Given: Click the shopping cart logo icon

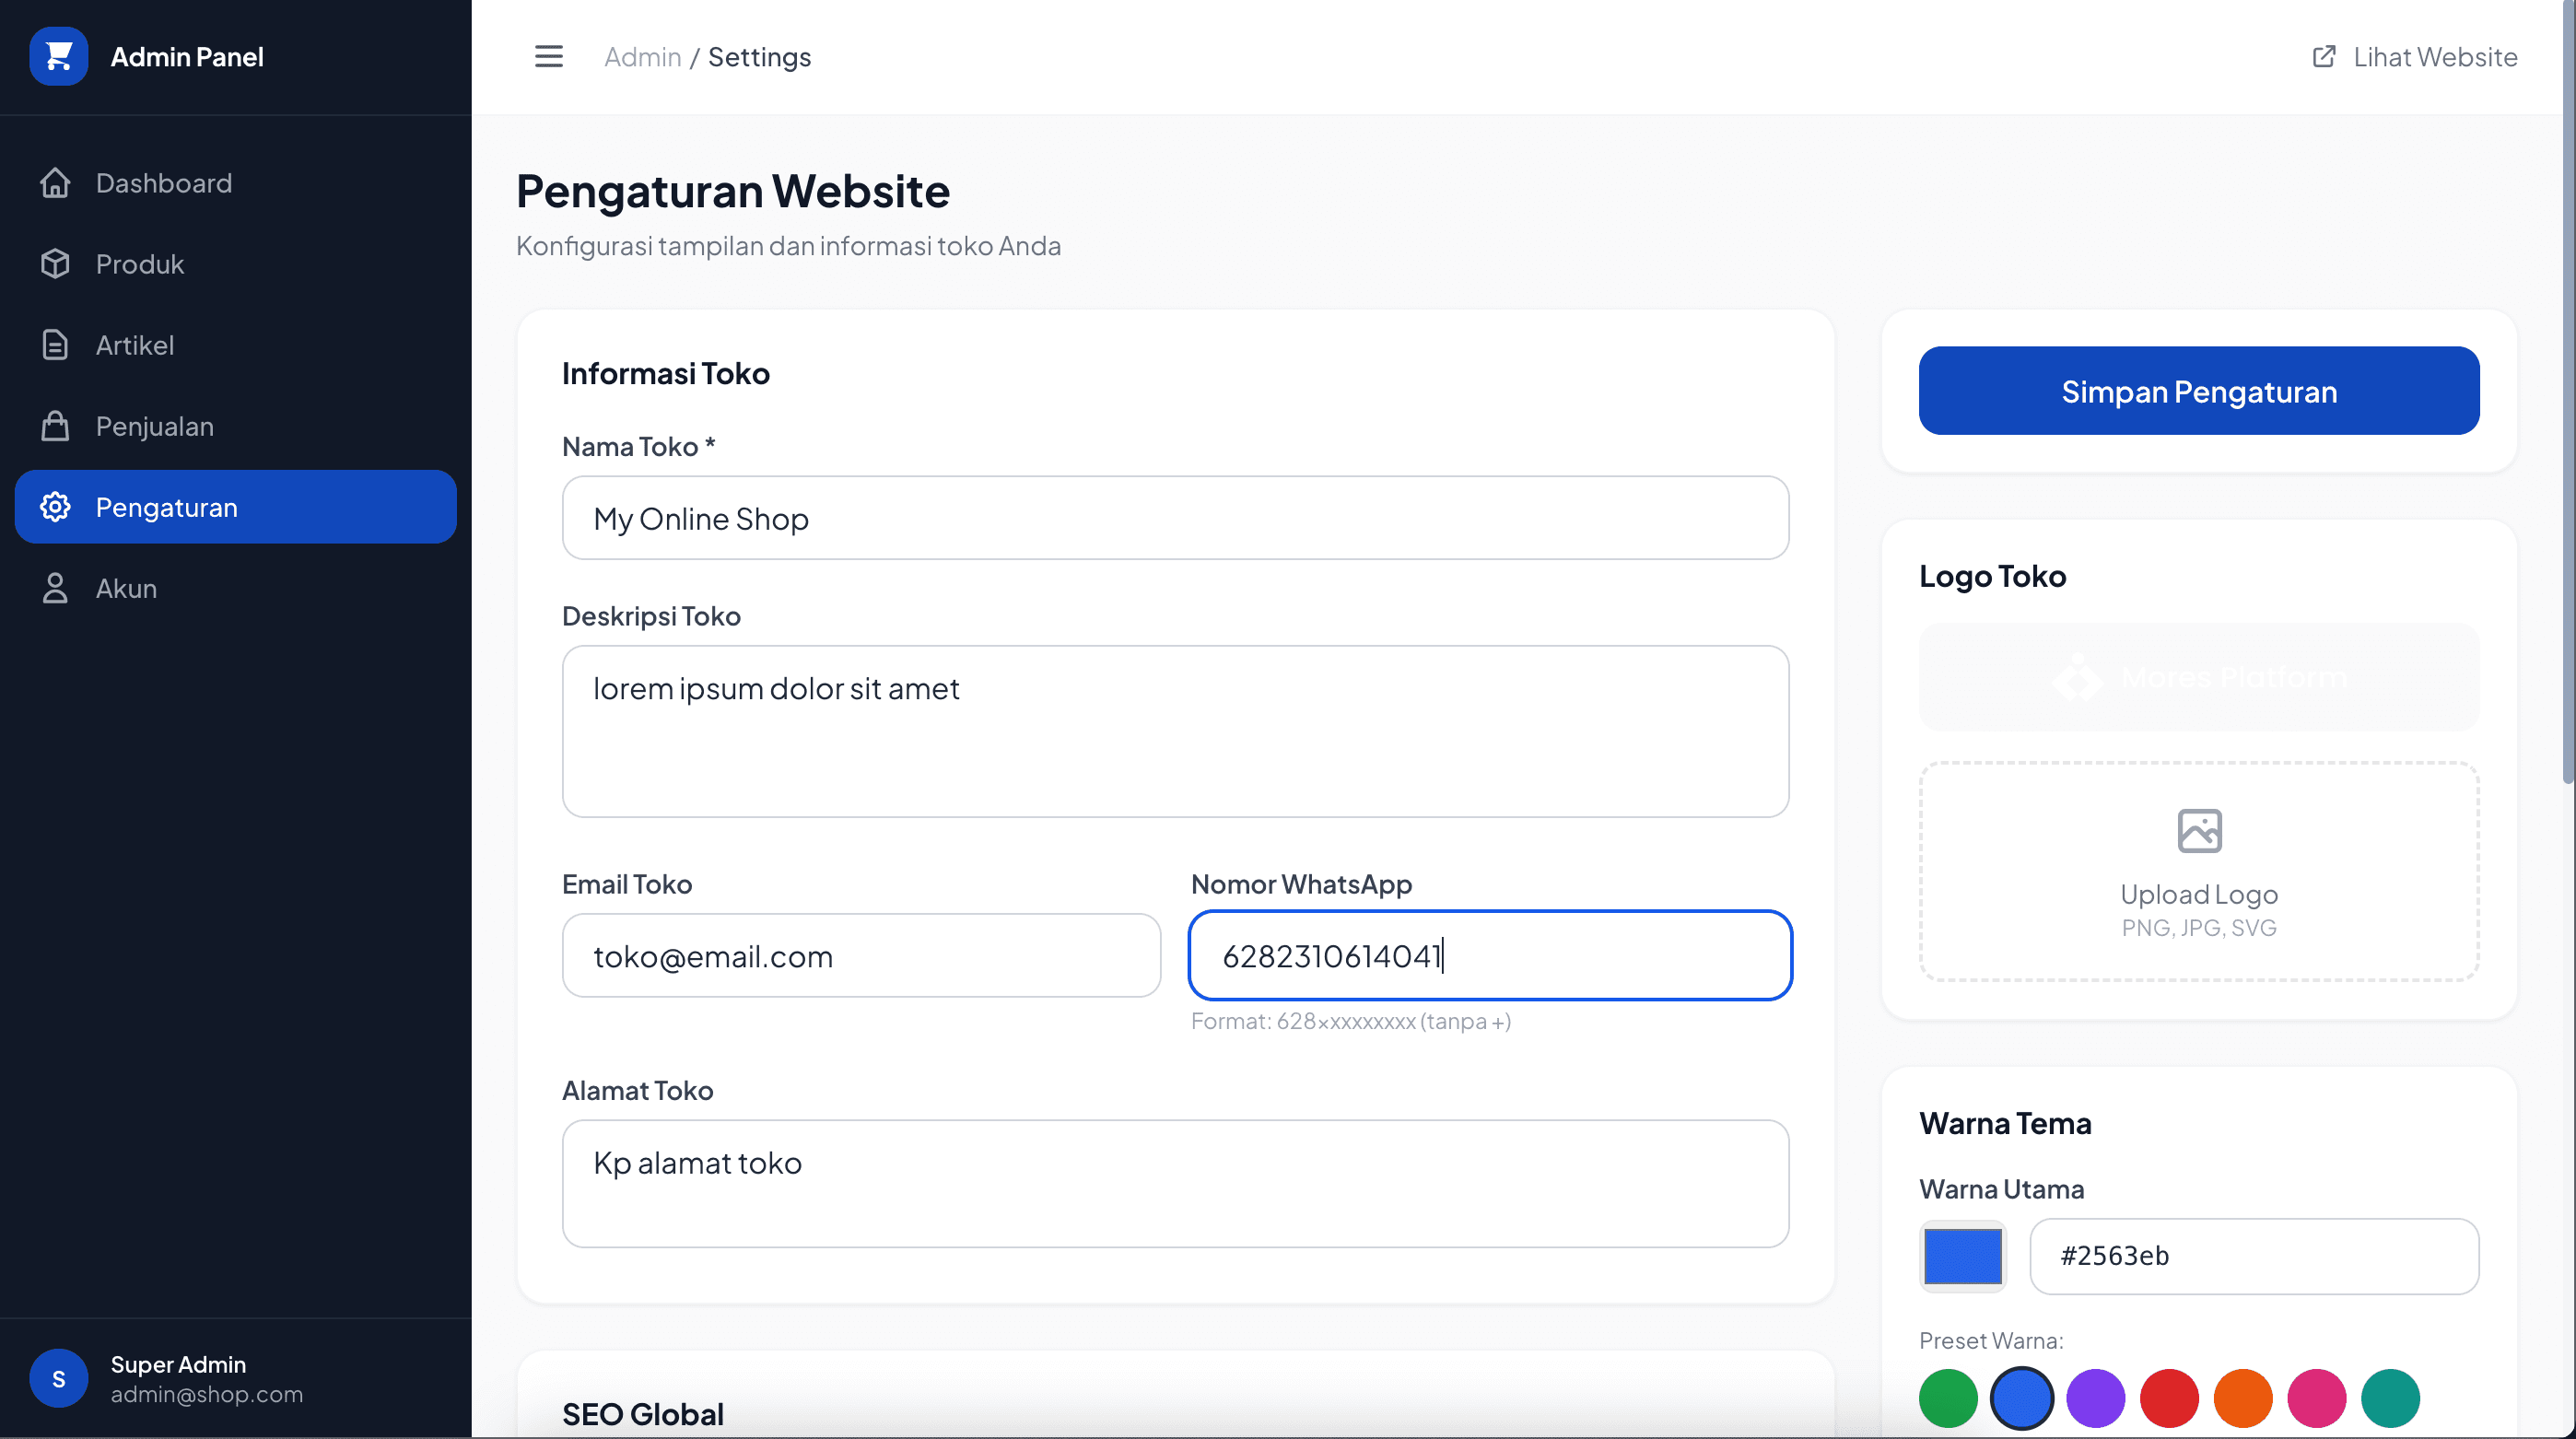Looking at the screenshot, I should coord(59,57).
